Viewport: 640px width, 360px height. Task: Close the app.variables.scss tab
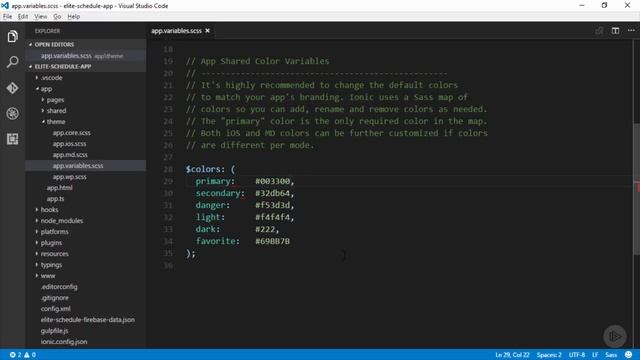point(207,31)
